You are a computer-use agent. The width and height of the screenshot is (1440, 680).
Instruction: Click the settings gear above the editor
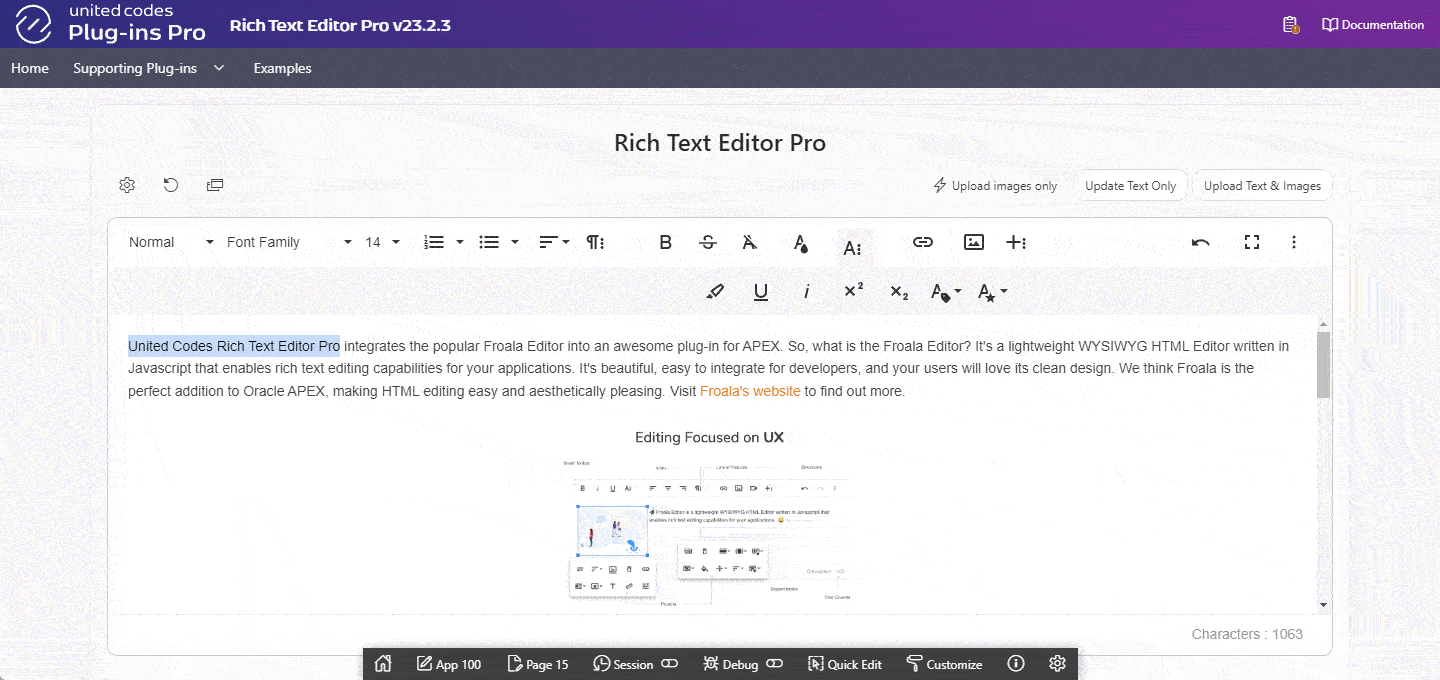pyautogui.click(x=127, y=185)
